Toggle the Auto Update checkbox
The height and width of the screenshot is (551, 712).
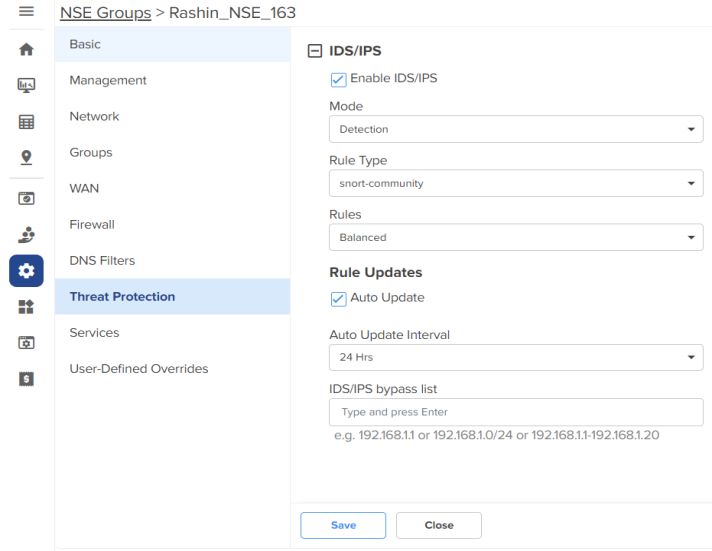point(338,299)
